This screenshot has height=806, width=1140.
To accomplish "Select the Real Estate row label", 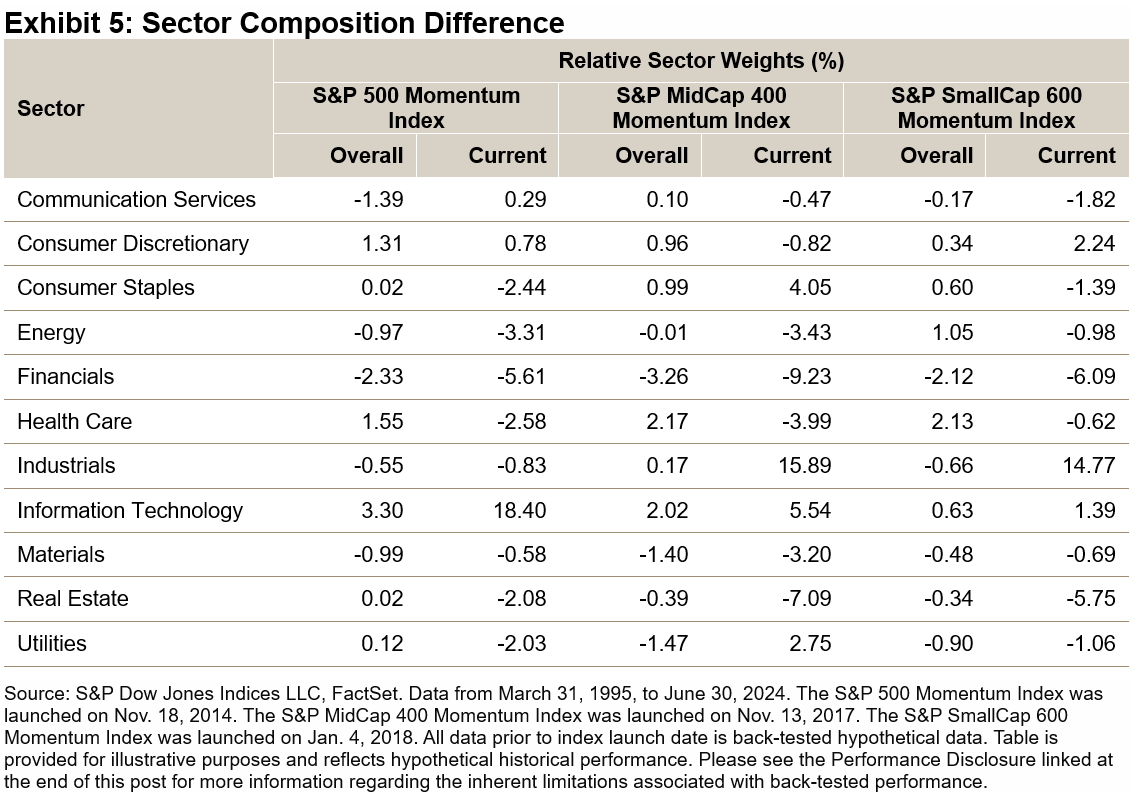I will coord(73,598).
